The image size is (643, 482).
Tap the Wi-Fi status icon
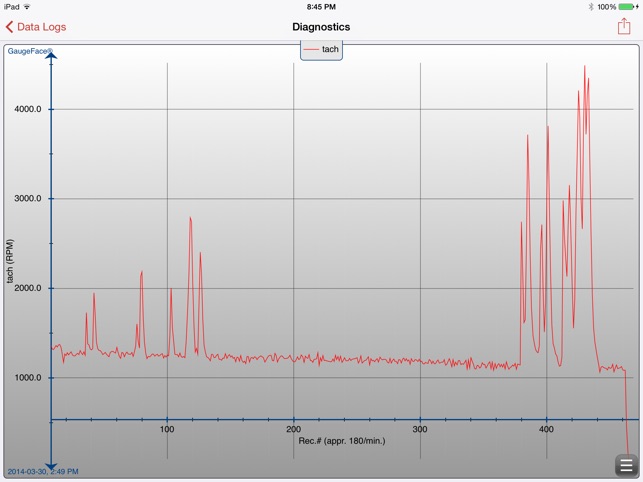point(27,7)
